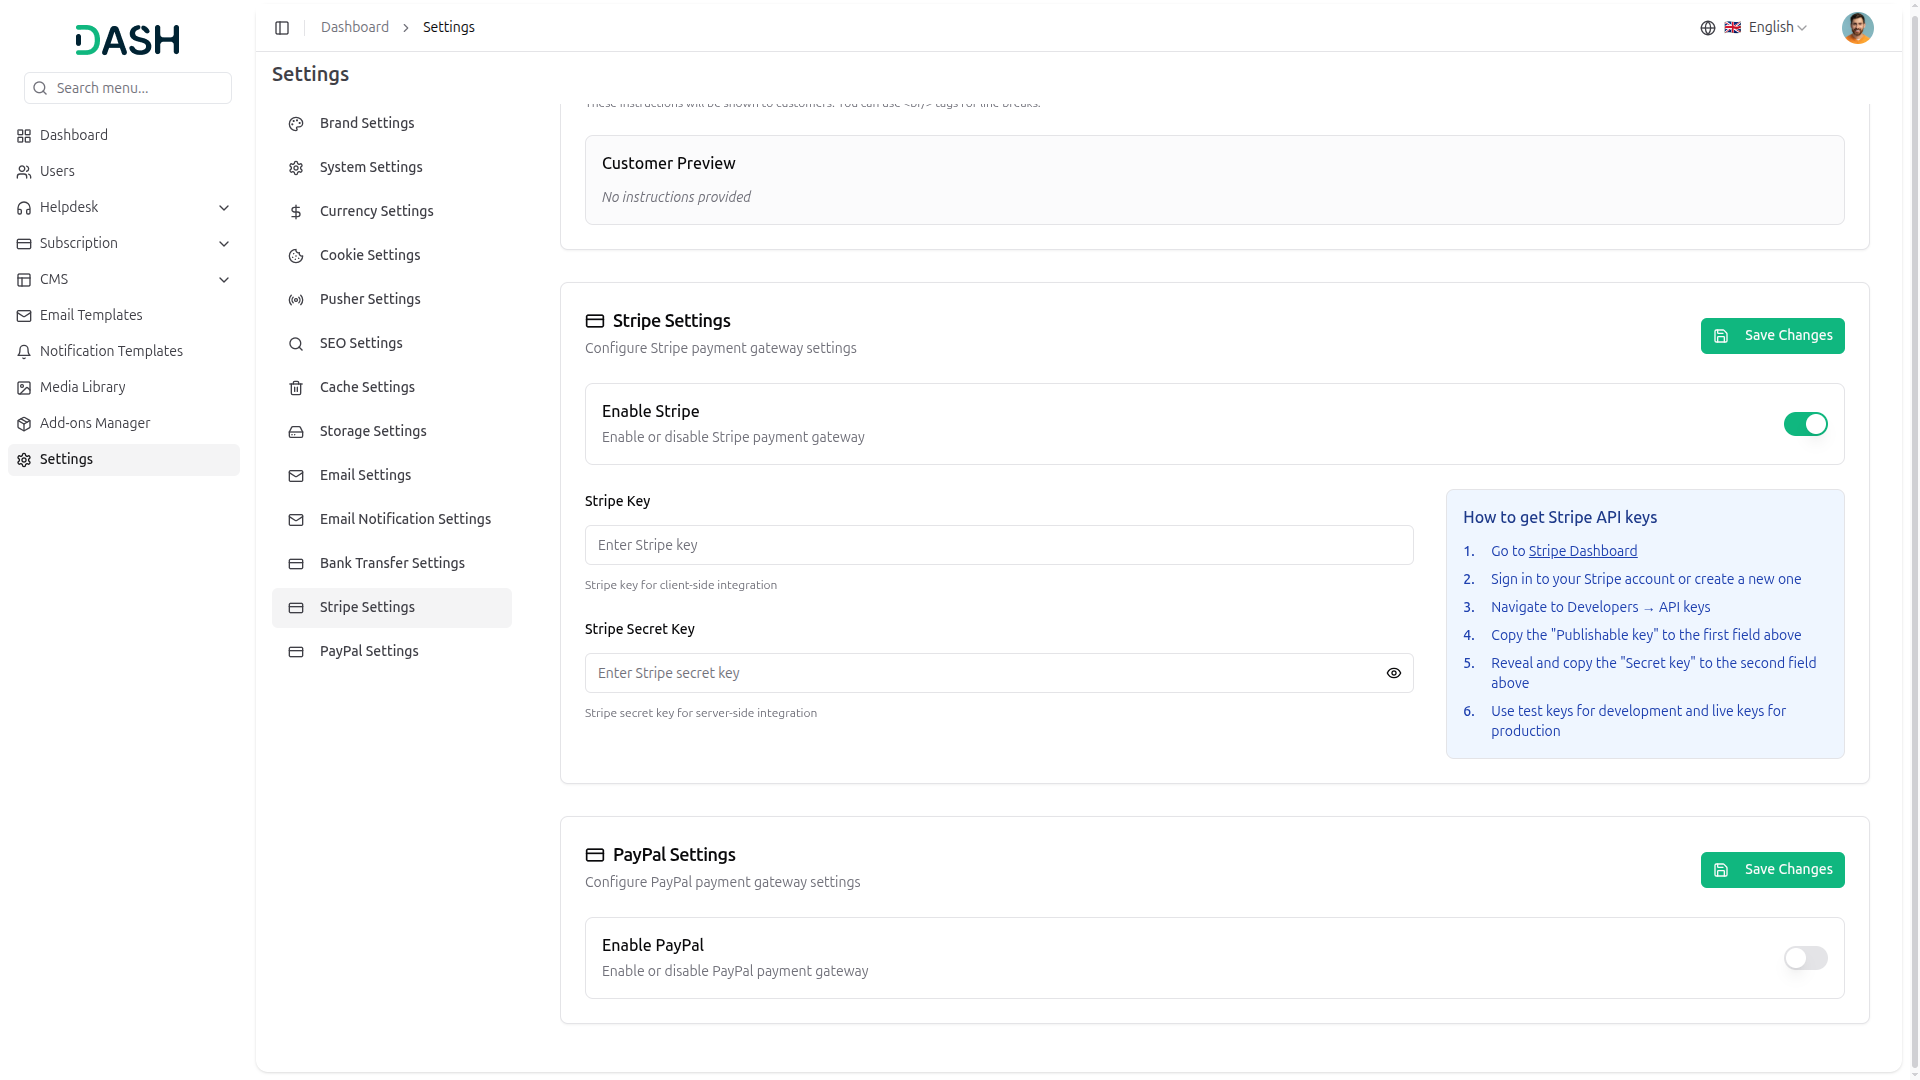
Task: Focus the Stripe Key input field
Action: tap(998, 545)
